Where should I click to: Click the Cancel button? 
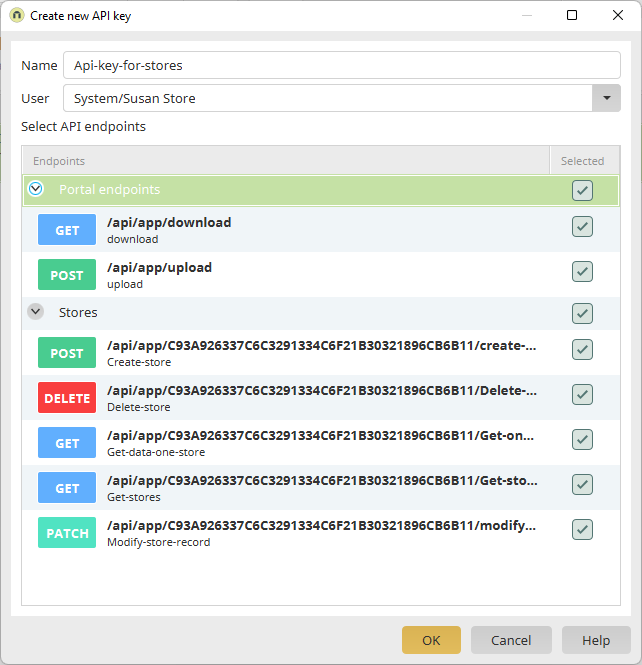[511, 640]
